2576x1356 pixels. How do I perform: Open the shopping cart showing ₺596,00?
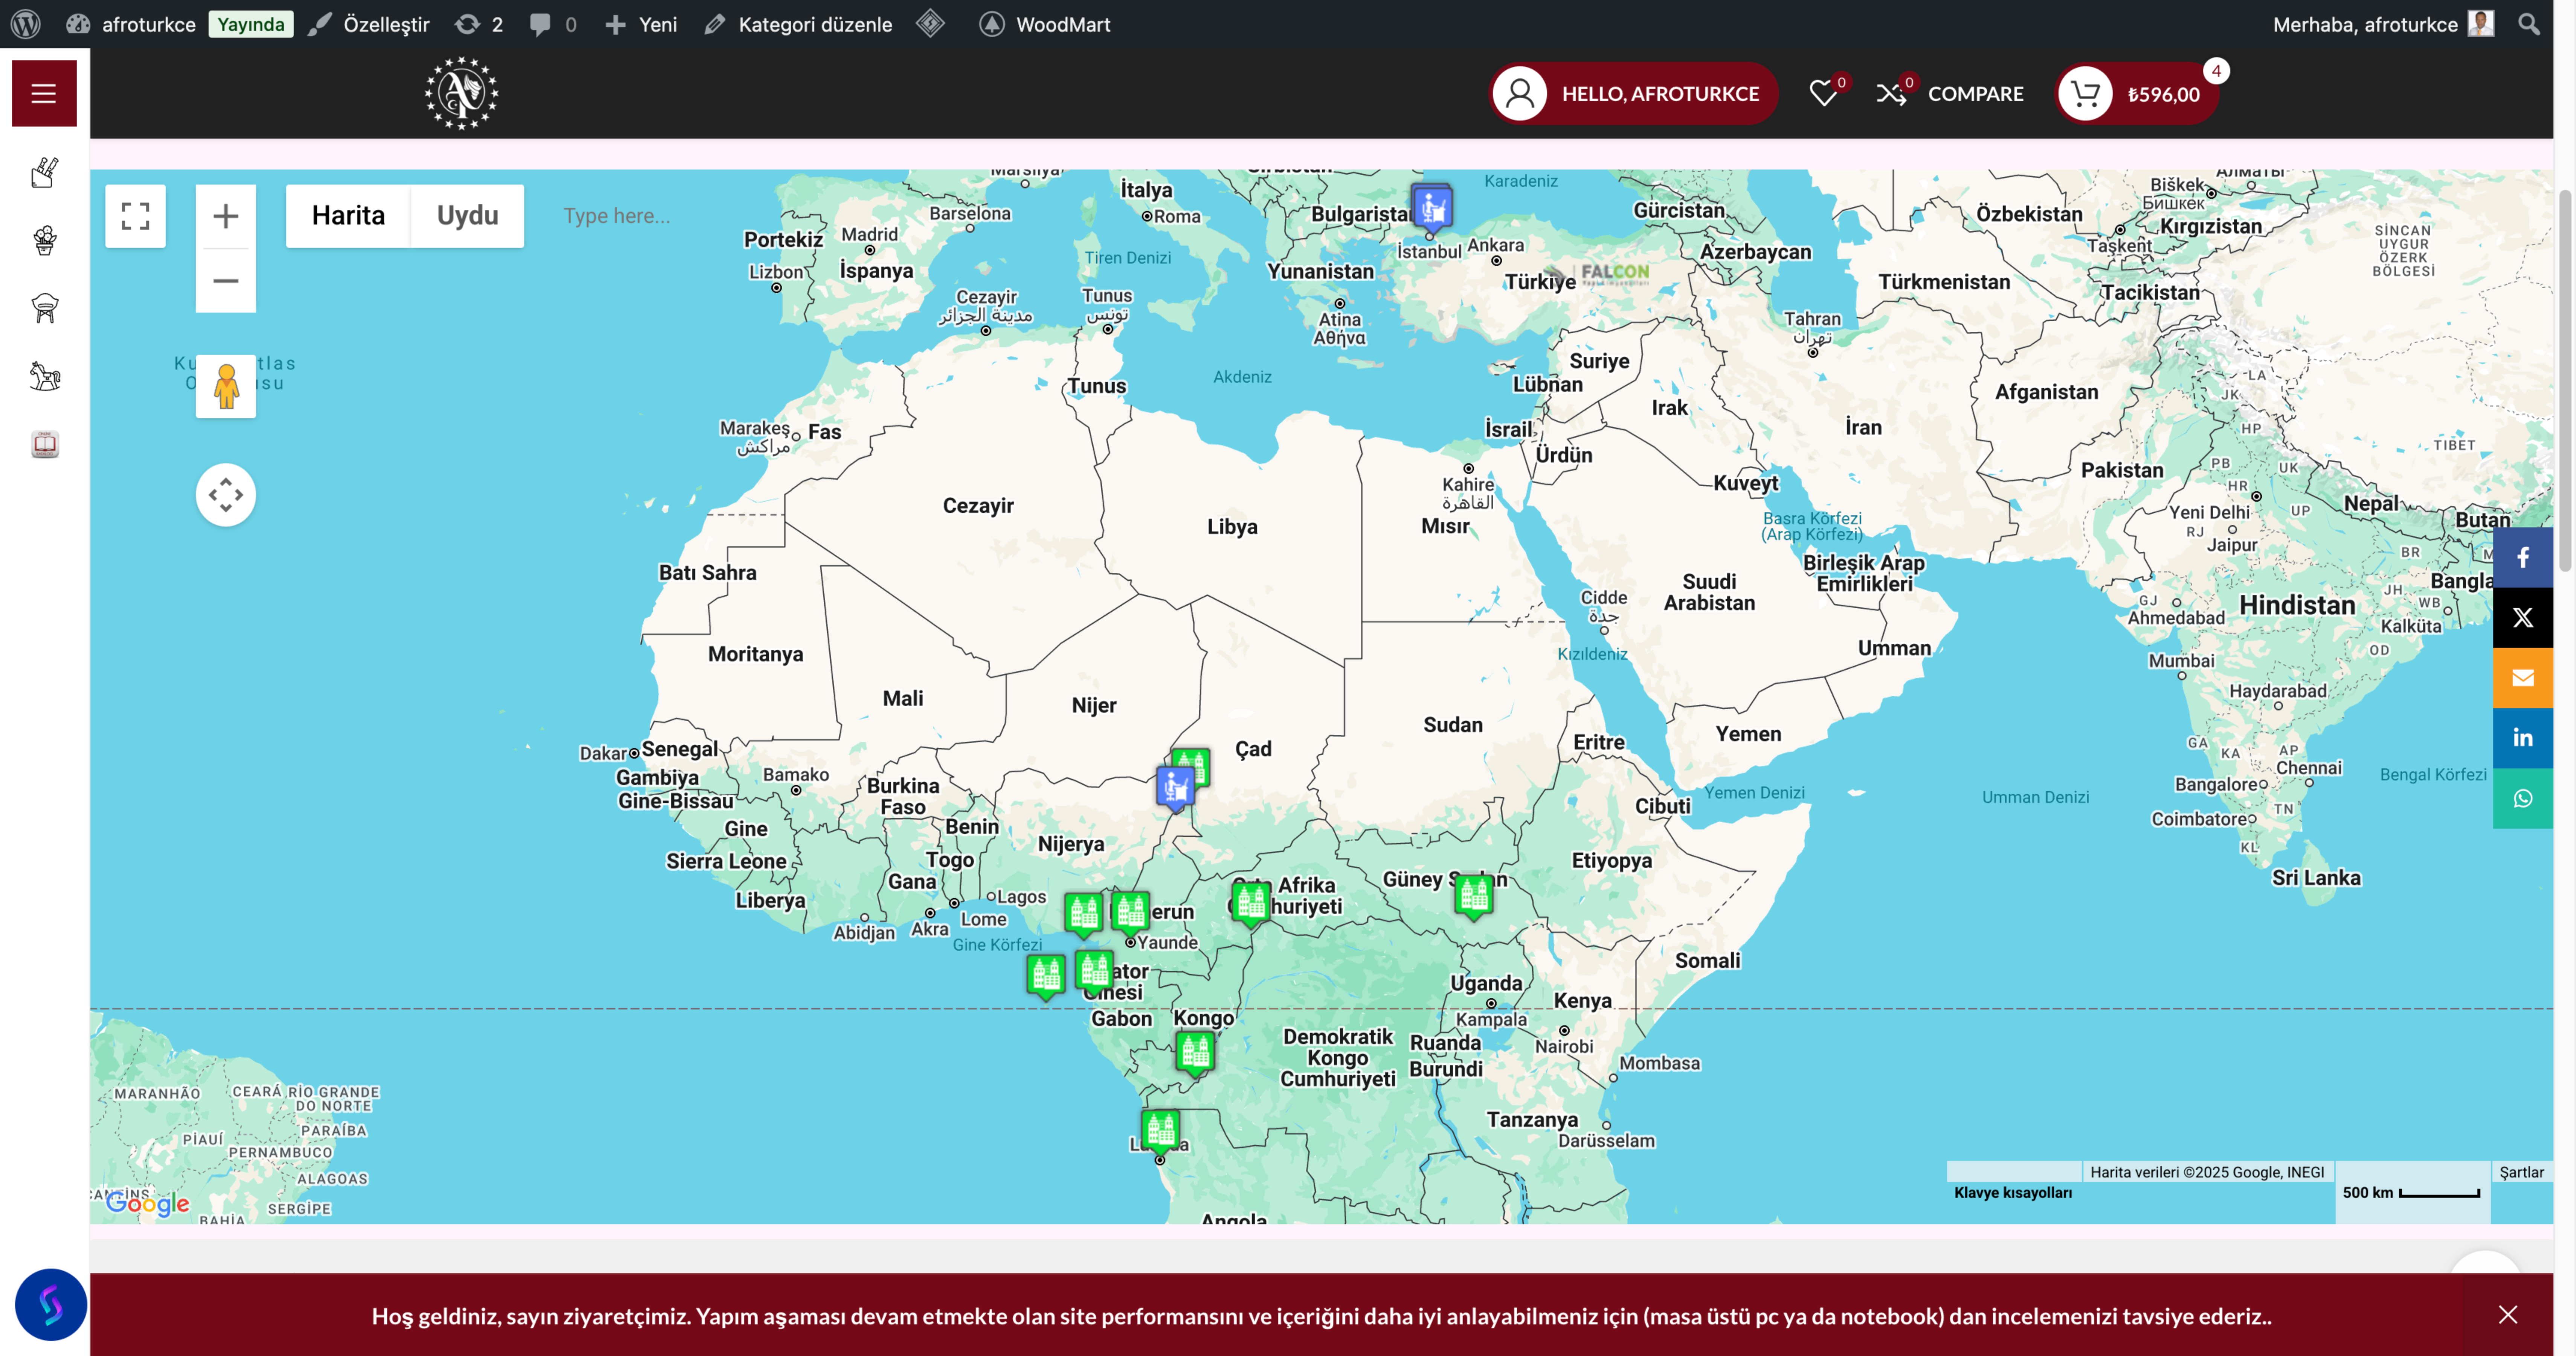click(2137, 94)
